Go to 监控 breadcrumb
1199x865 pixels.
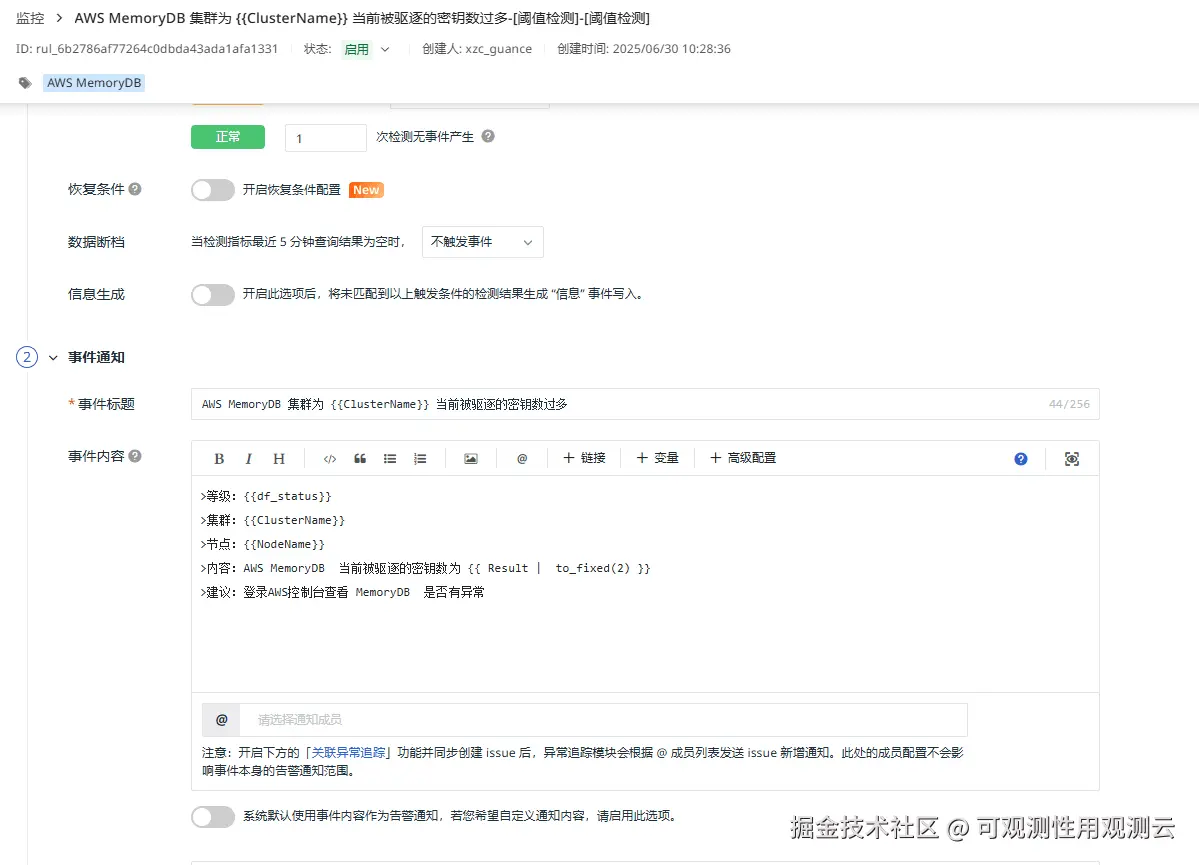pyautogui.click(x=31, y=18)
